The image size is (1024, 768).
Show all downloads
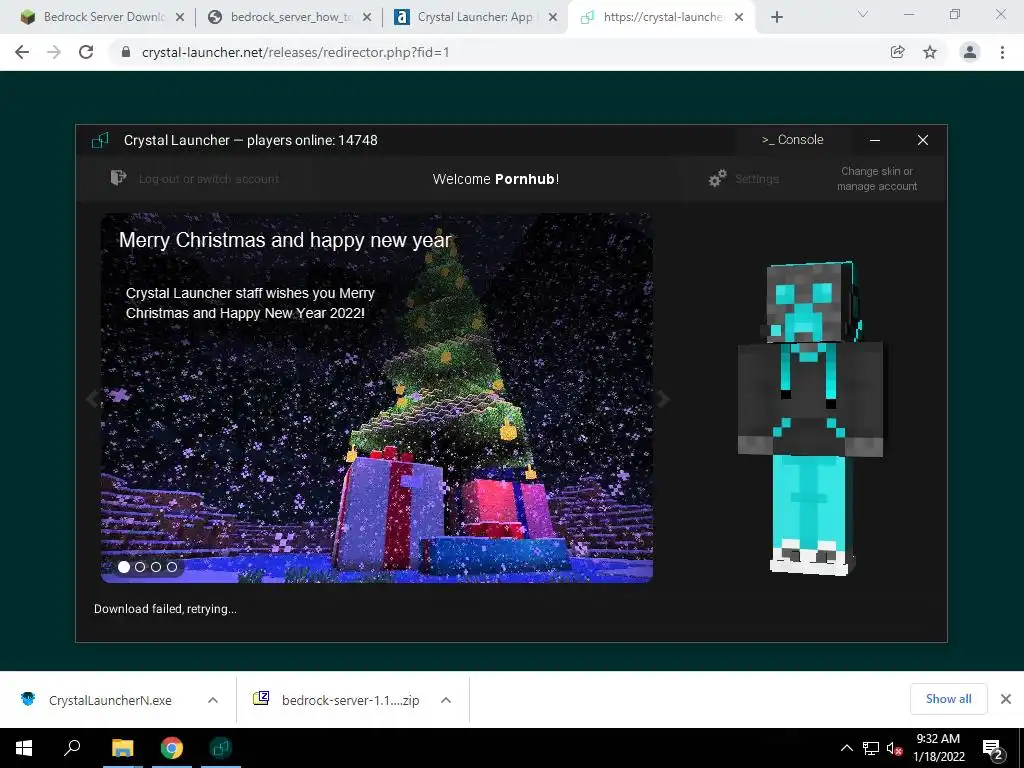click(x=948, y=699)
